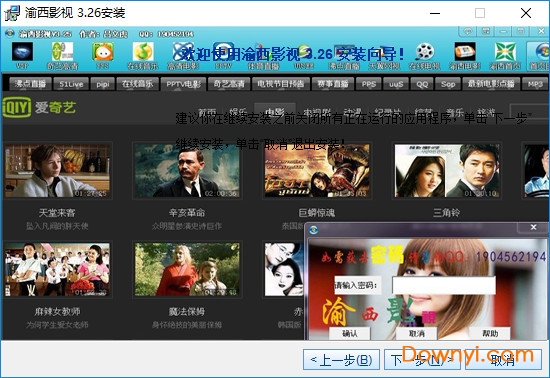The width and height of the screenshot is (550, 378).
Task: Select the 最新电影点播 tab
Action: (x=491, y=84)
